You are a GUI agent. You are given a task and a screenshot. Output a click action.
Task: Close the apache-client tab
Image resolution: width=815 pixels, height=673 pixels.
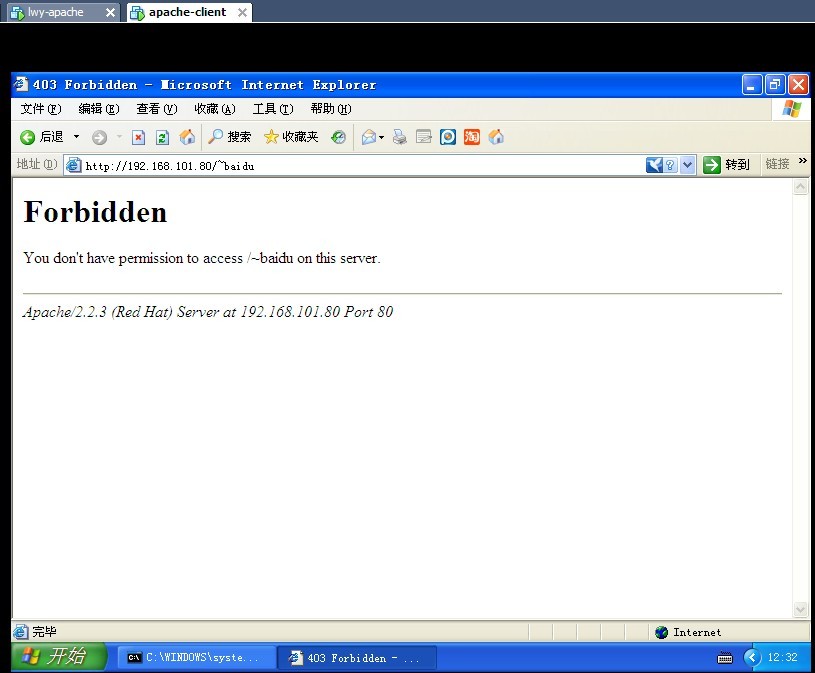pyautogui.click(x=242, y=12)
